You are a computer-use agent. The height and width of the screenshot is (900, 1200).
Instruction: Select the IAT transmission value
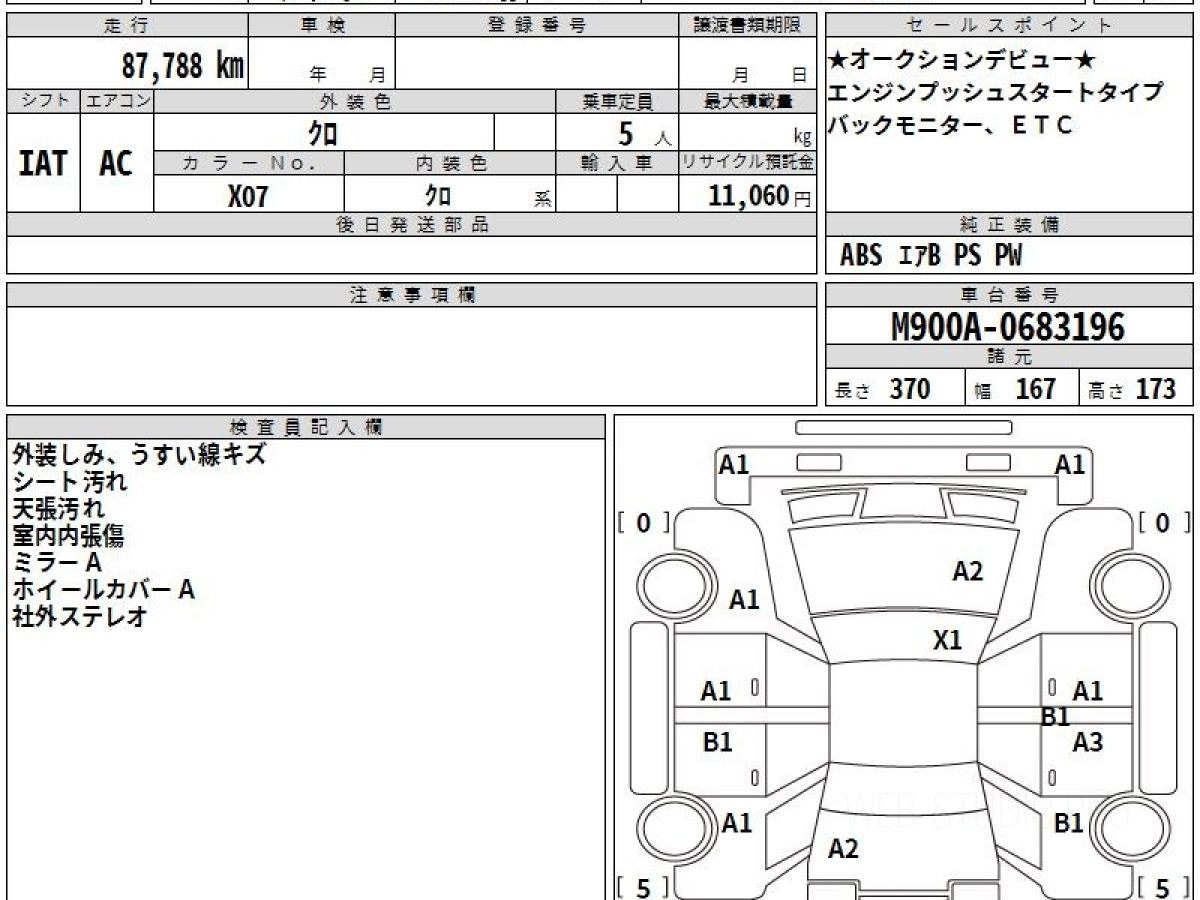pos(43,163)
